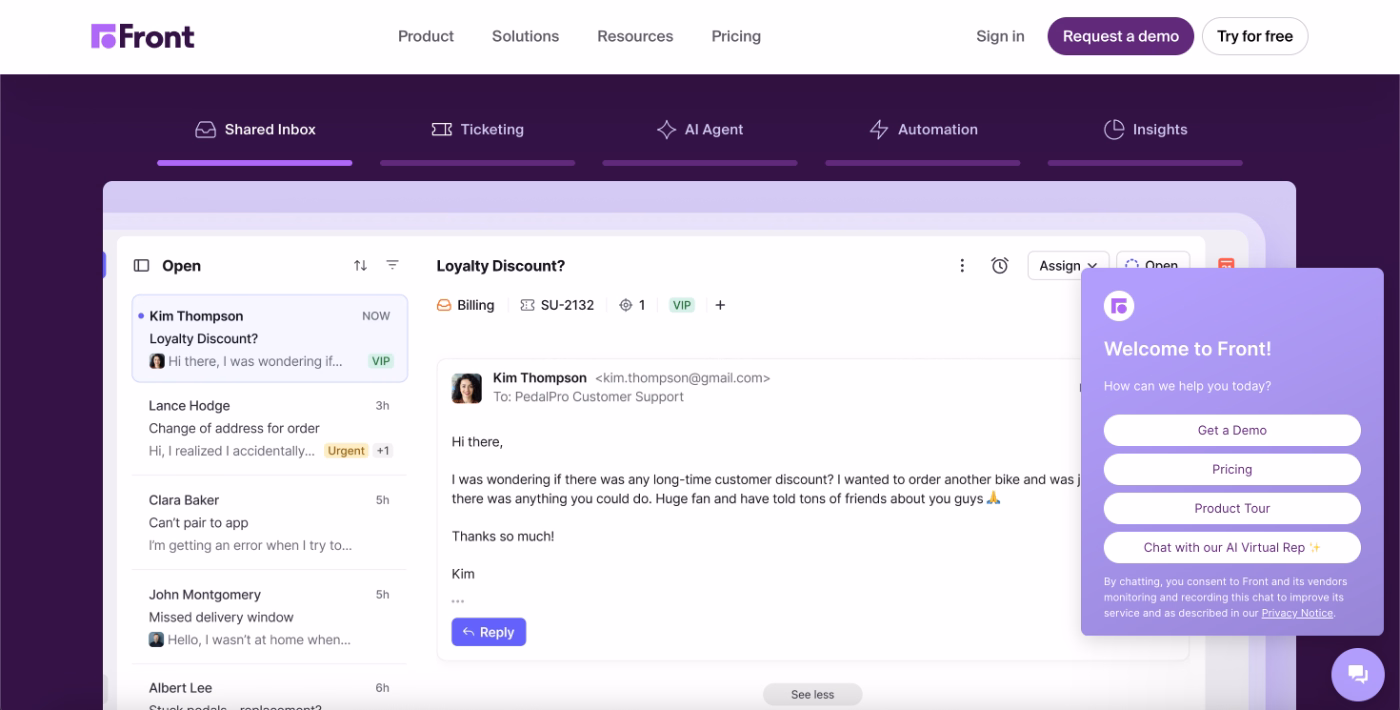Open the filter icon in the inbox list
The height and width of the screenshot is (710, 1400).
click(x=391, y=264)
